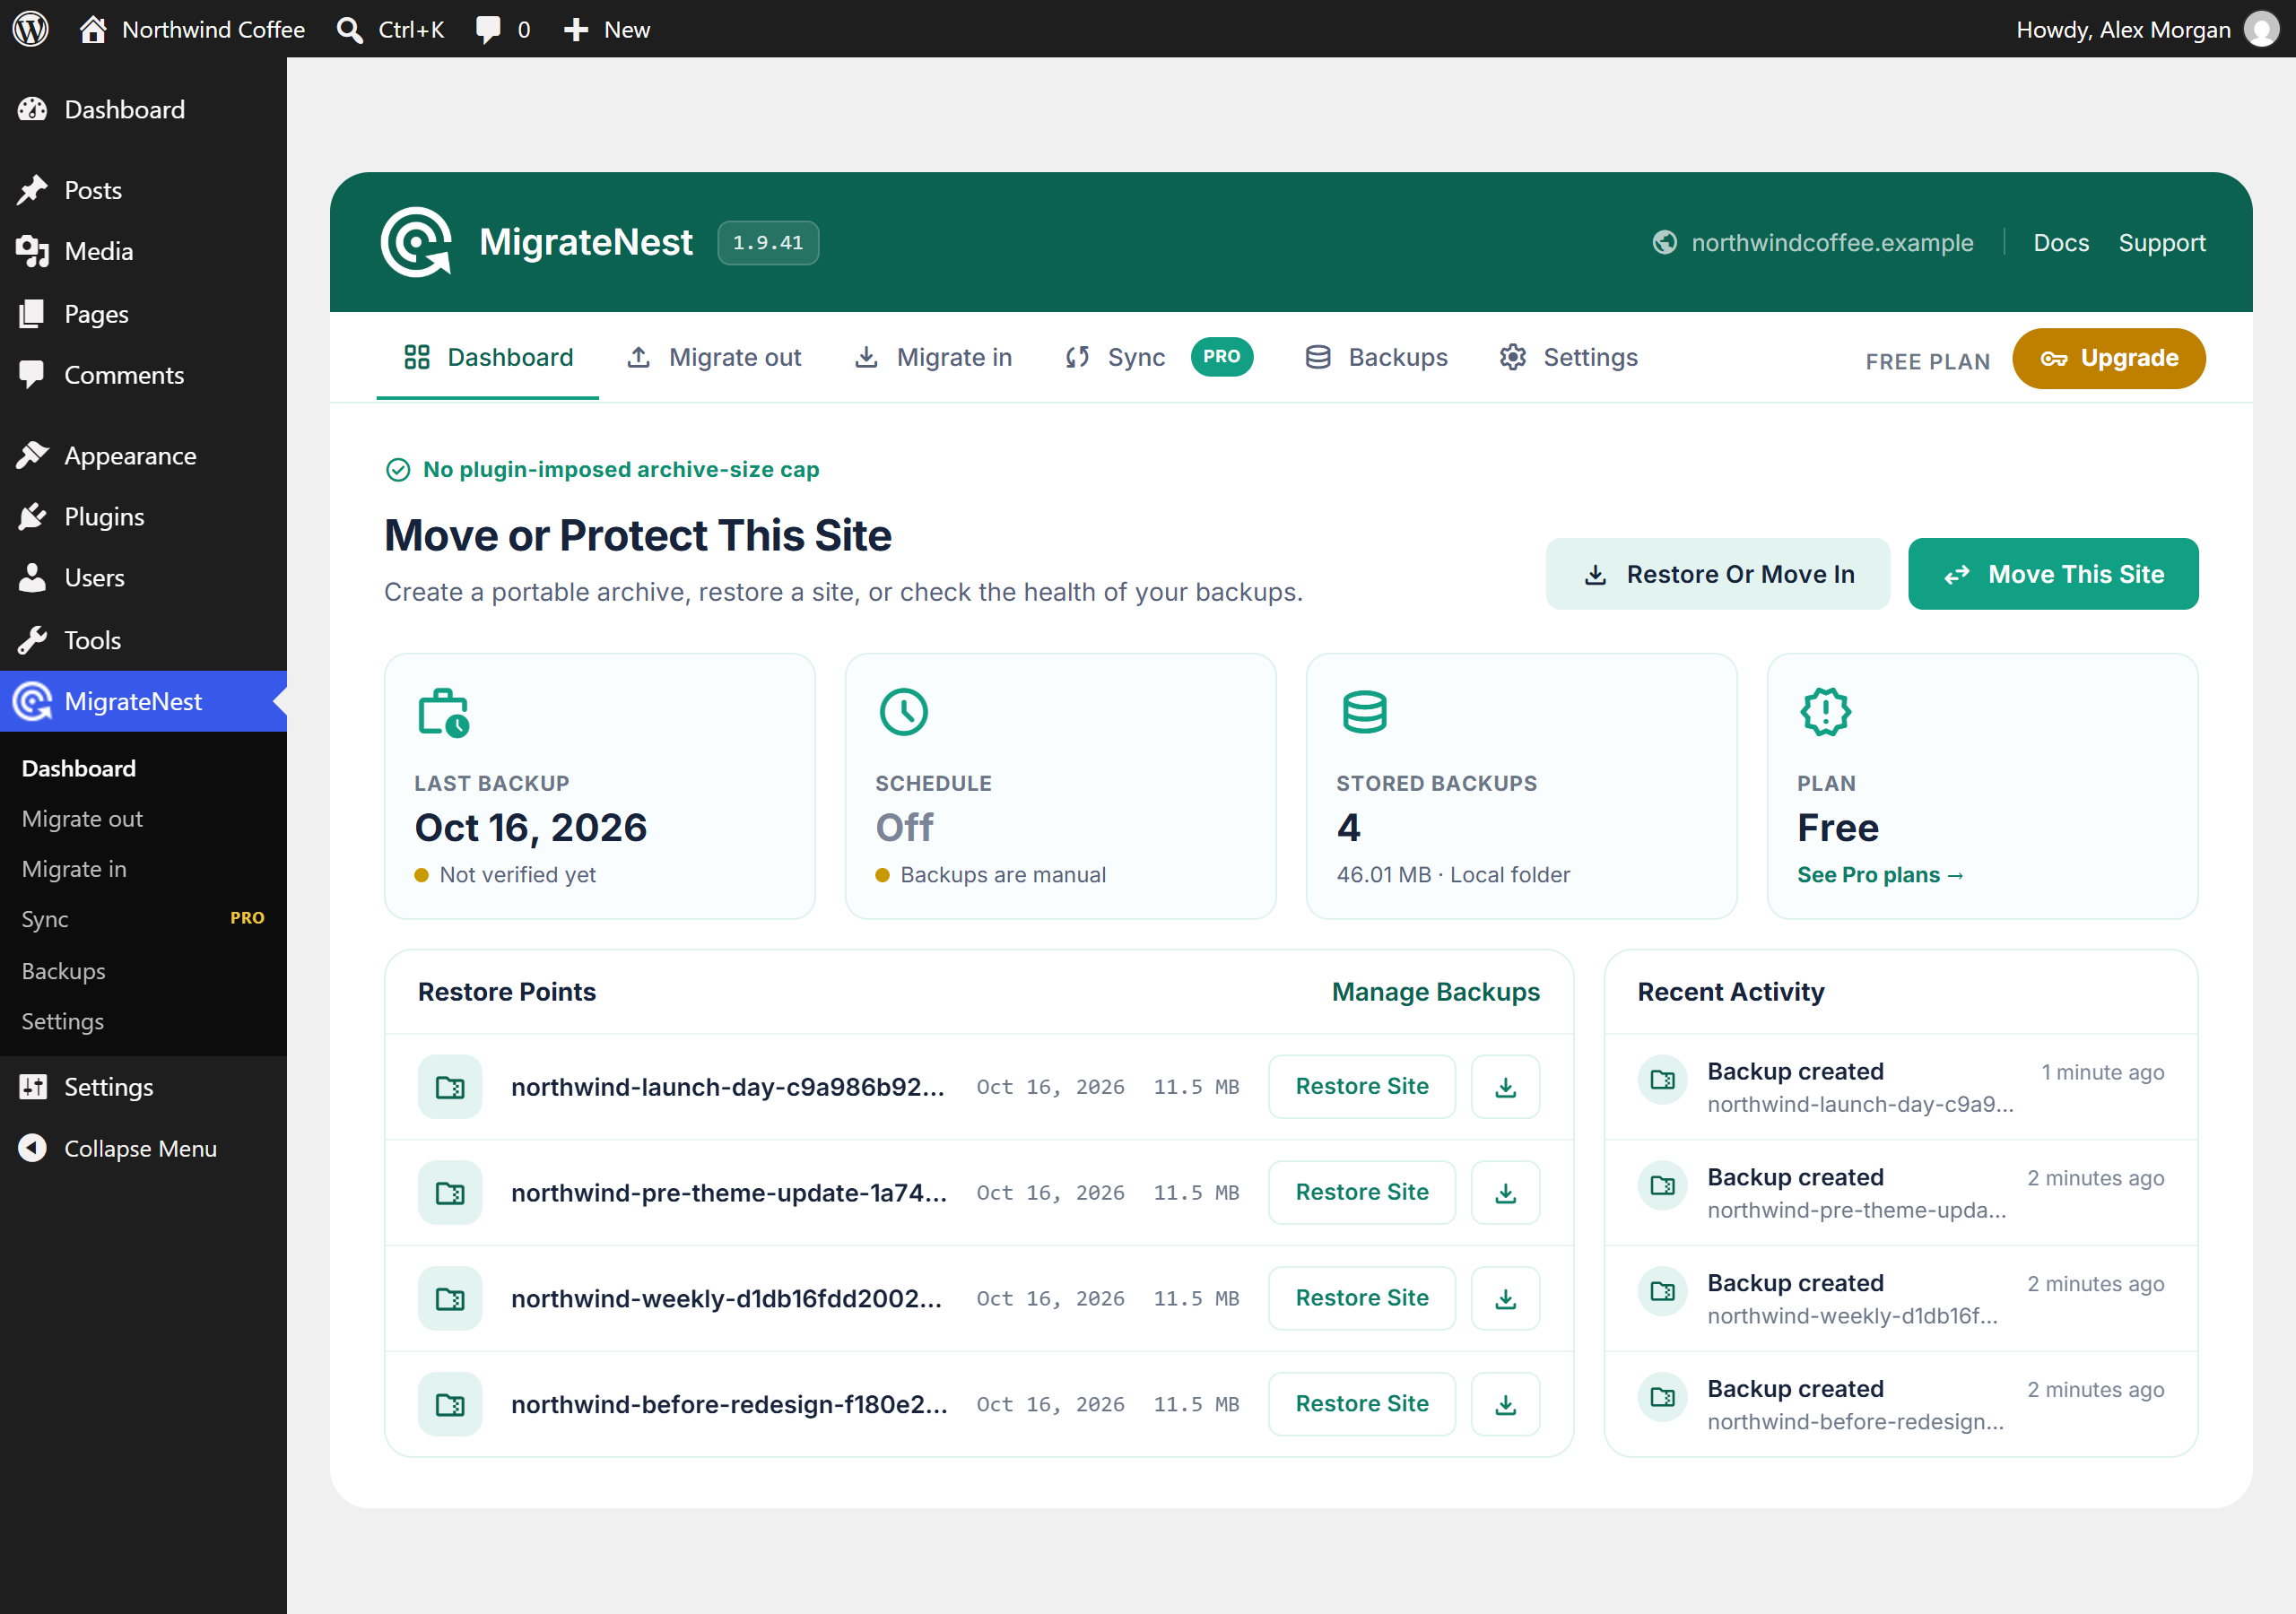
Task: Download the northwind-before-redesign backup archive
Action: [x=1505, y=1405]
